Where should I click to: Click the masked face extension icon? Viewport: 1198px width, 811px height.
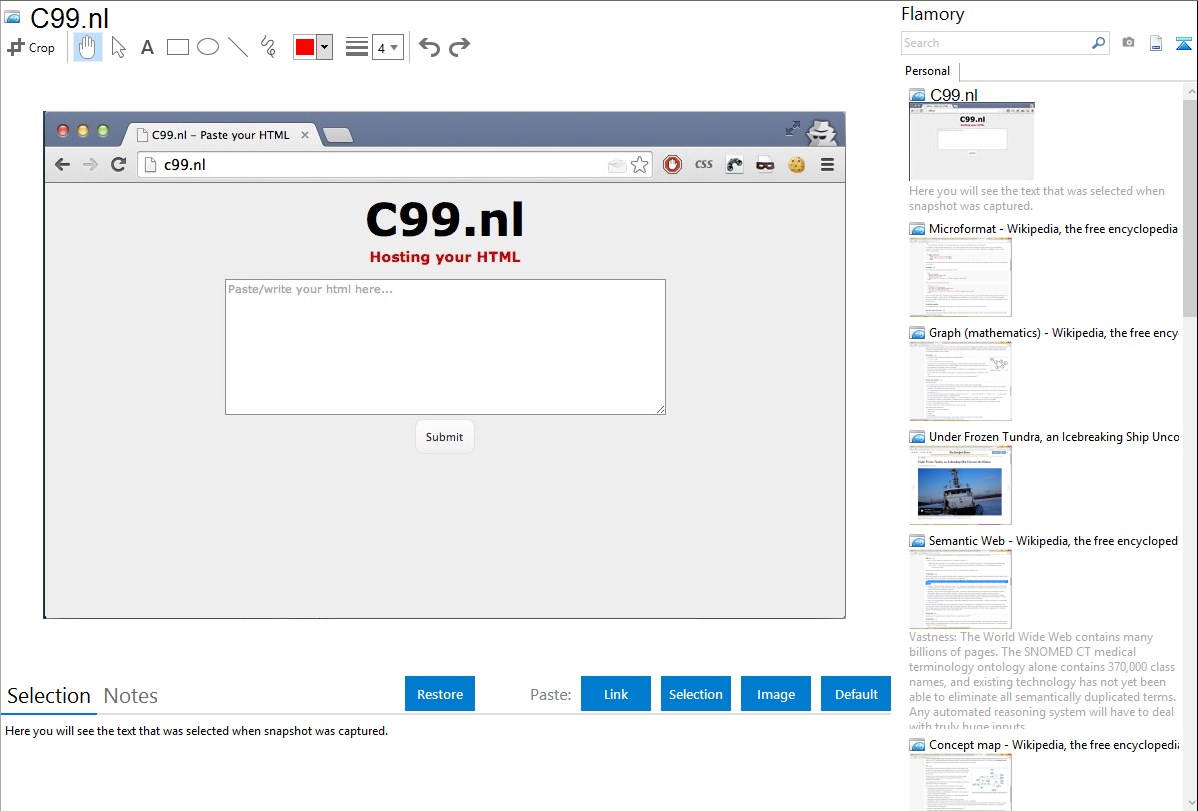(x=765, y=164)
